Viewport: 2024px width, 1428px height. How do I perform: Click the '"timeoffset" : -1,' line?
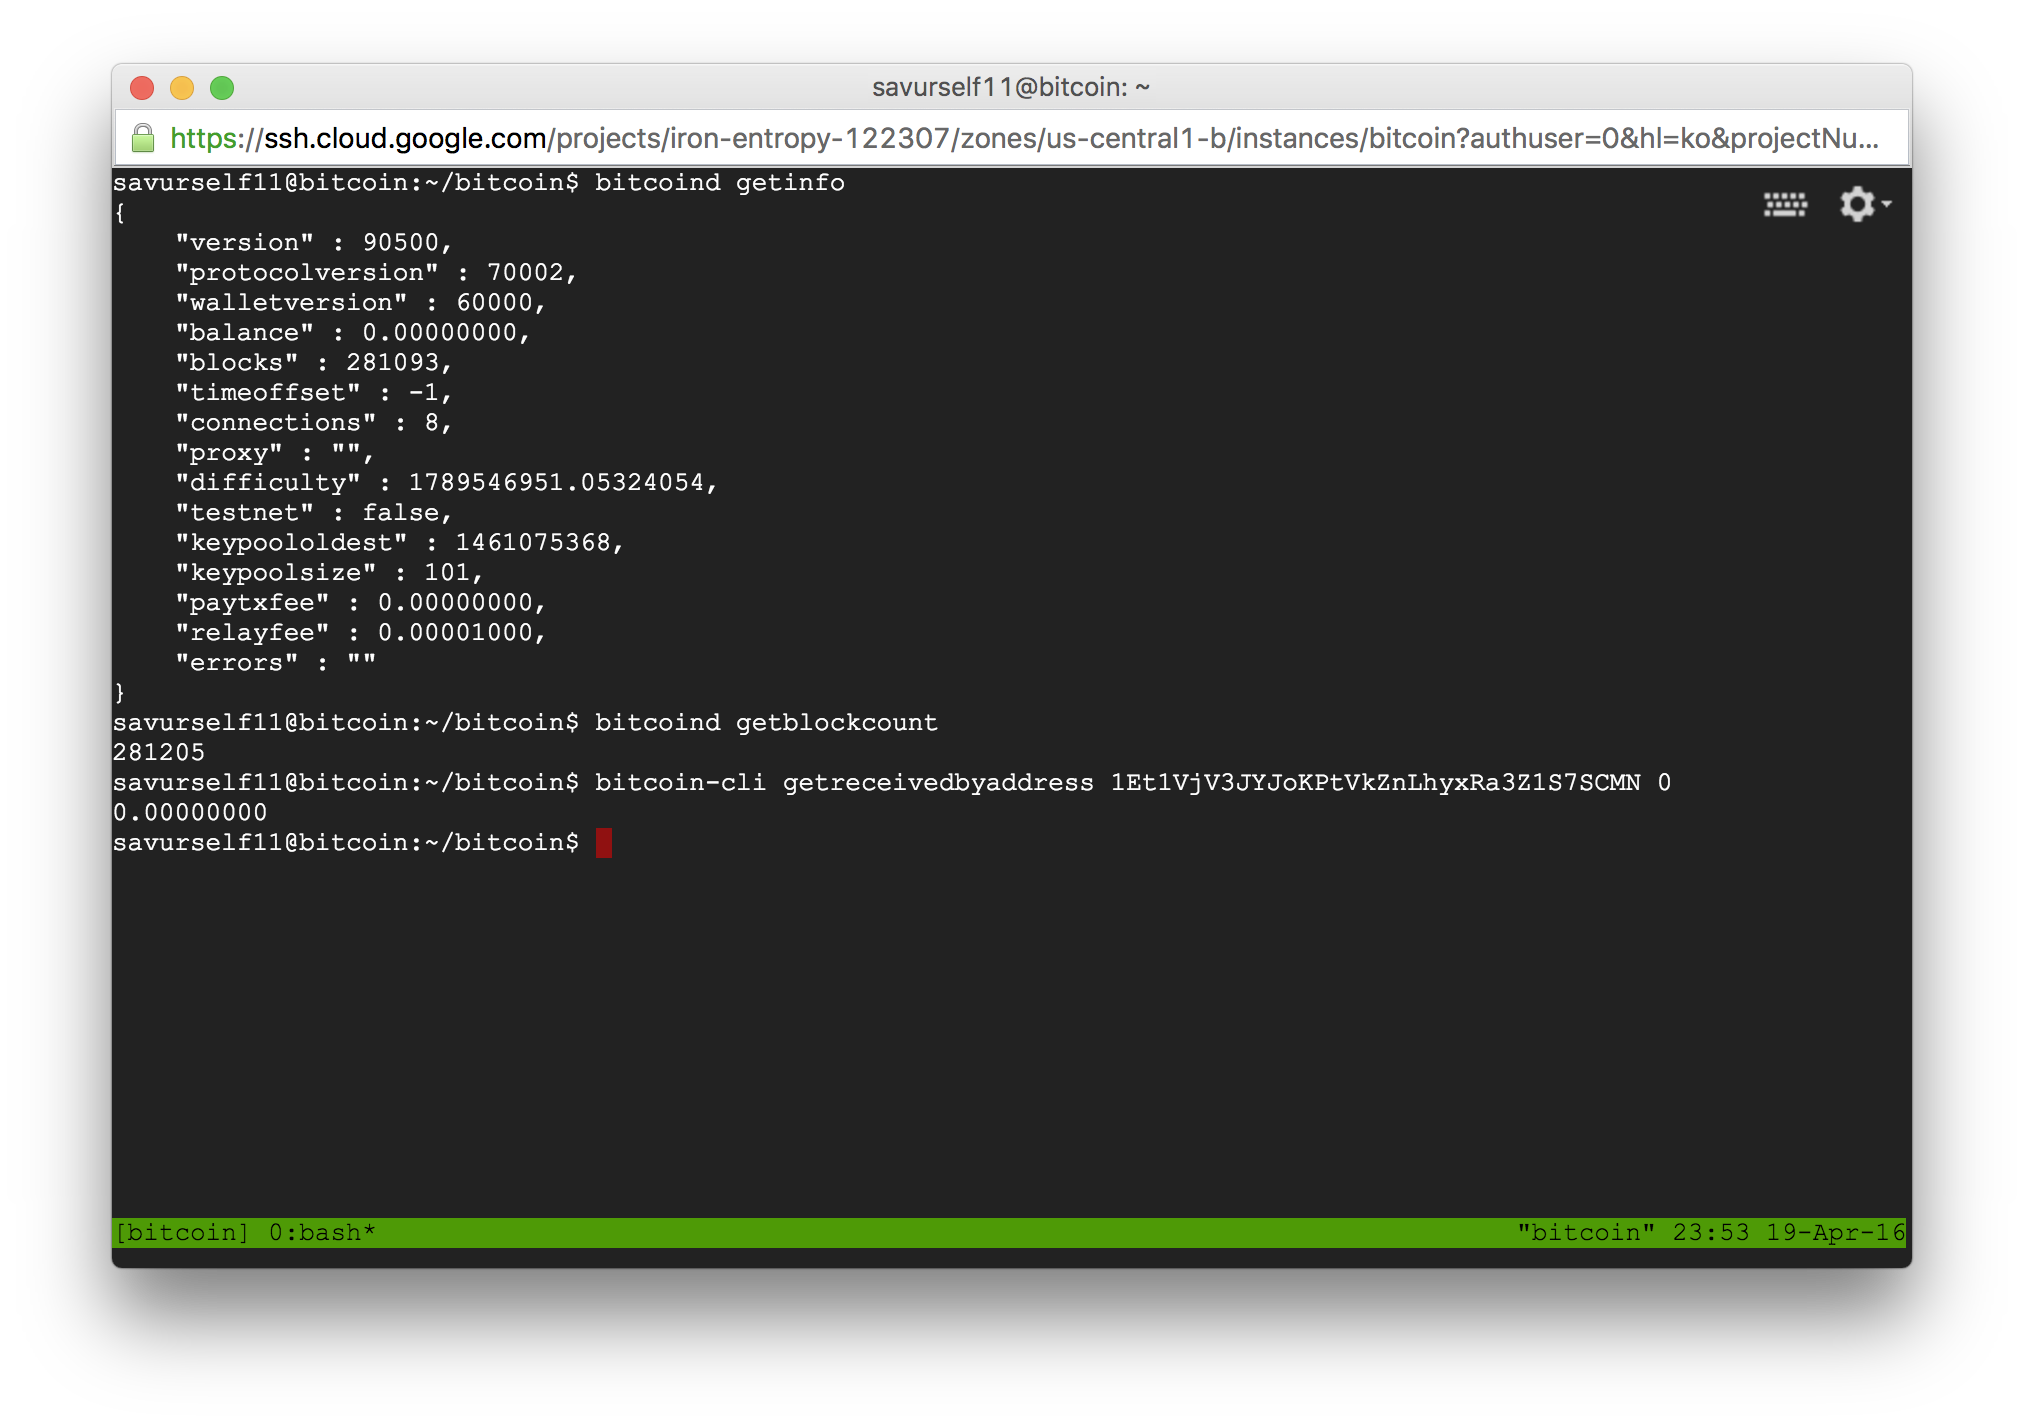314,392
